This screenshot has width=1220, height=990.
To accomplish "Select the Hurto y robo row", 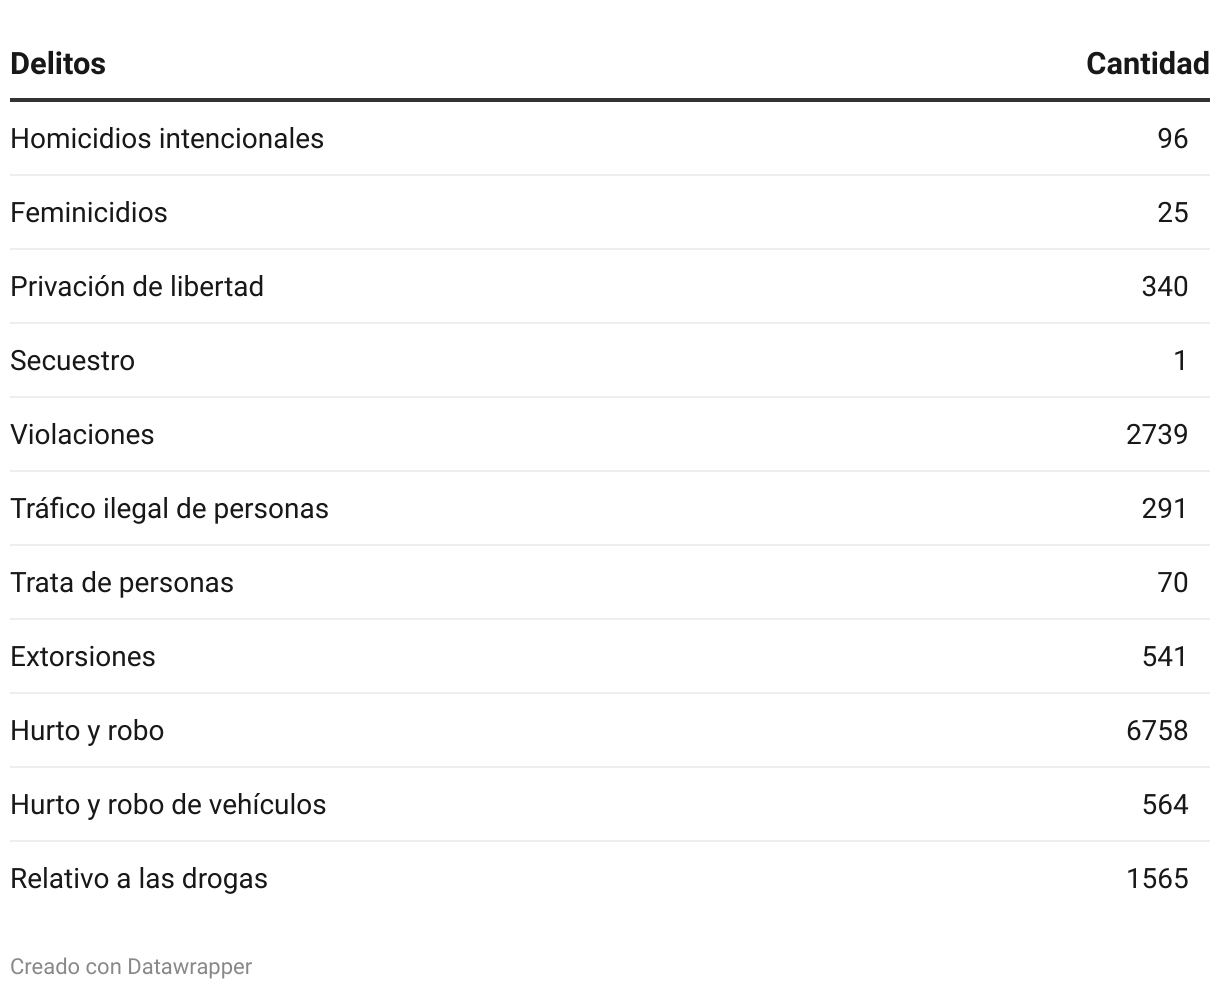I will 610,730.
